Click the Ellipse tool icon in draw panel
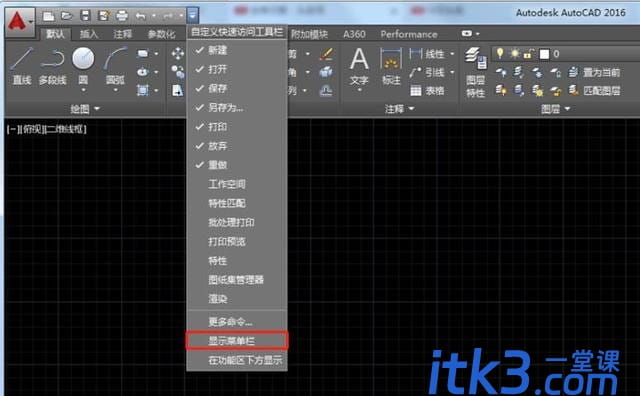 (x=142, y=72)
